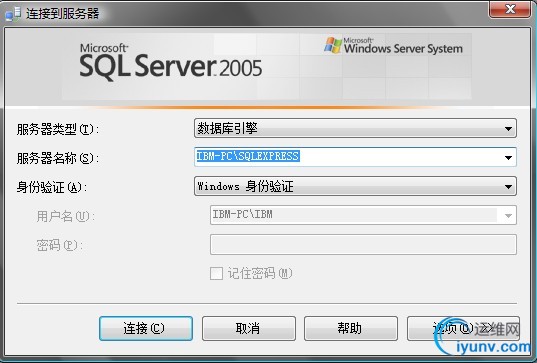Click the disabled 用户名 dropdown arrow
This screenshot has height=363, width=537.
point(508,215)
